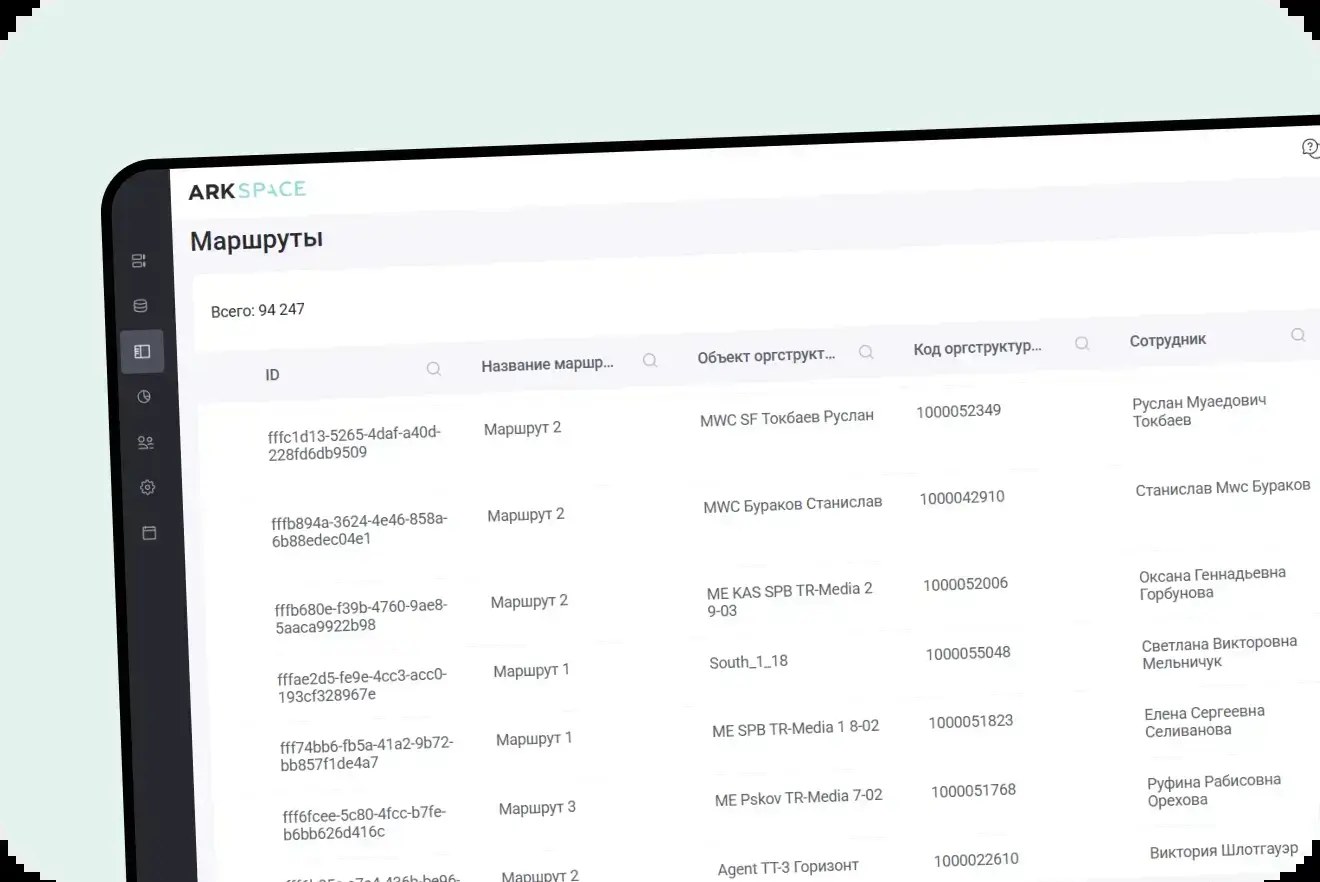Search in the Объект оргструктуры column
1320x882 pixels.
pyautogui.click(x=866, y=352)
